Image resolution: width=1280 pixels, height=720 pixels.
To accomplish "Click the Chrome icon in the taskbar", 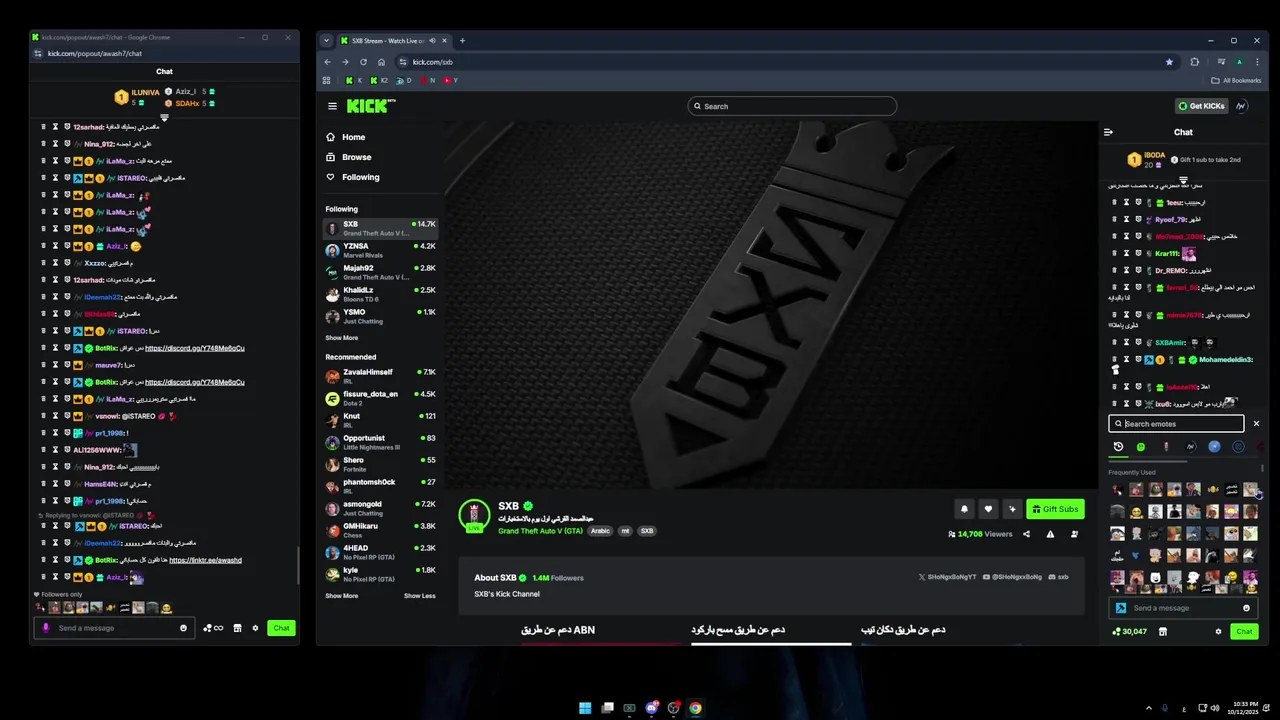I will [x=695, y=708].
